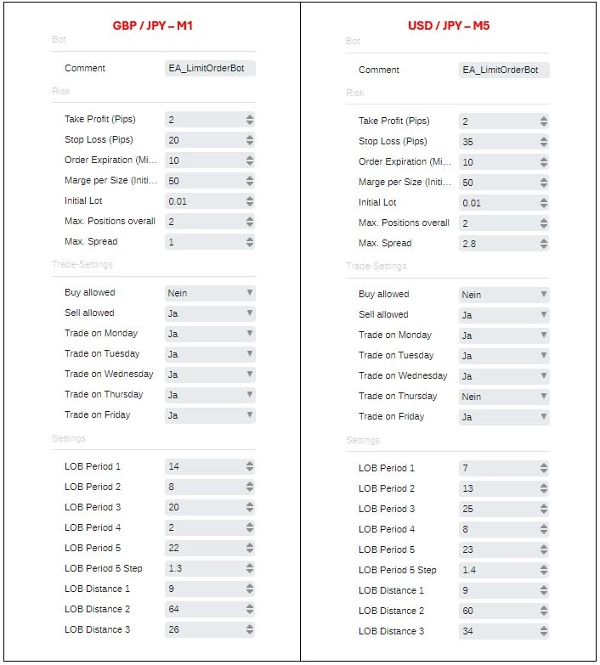This screenshot has height=665, width=600.
Task: Click LOB Period 1 stepper in GBP/JPY panel
Action: pos(249,467)
